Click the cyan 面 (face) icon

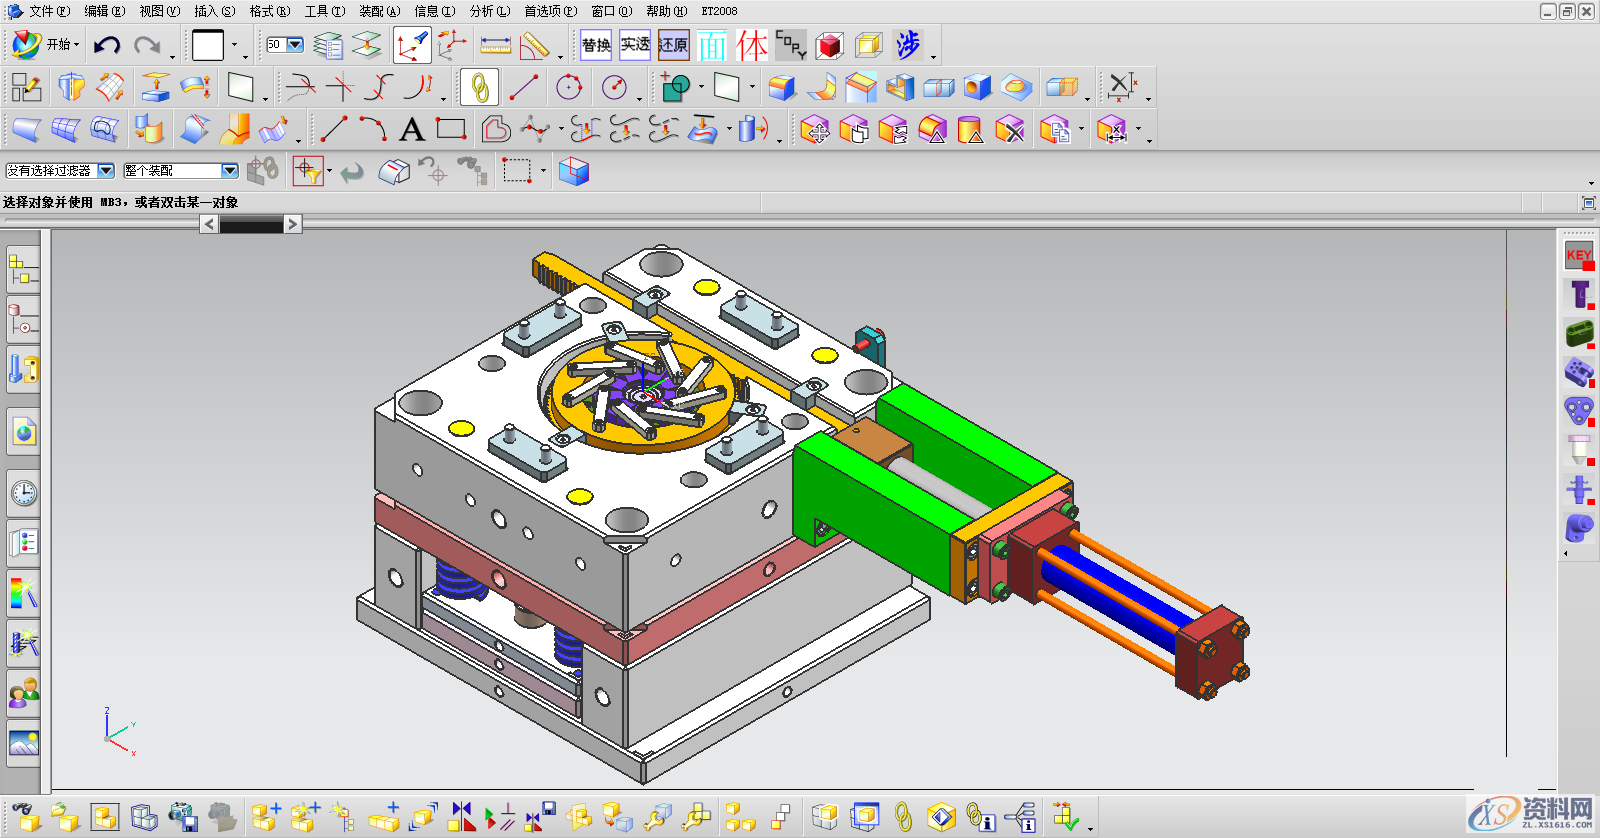coord(712,45)
